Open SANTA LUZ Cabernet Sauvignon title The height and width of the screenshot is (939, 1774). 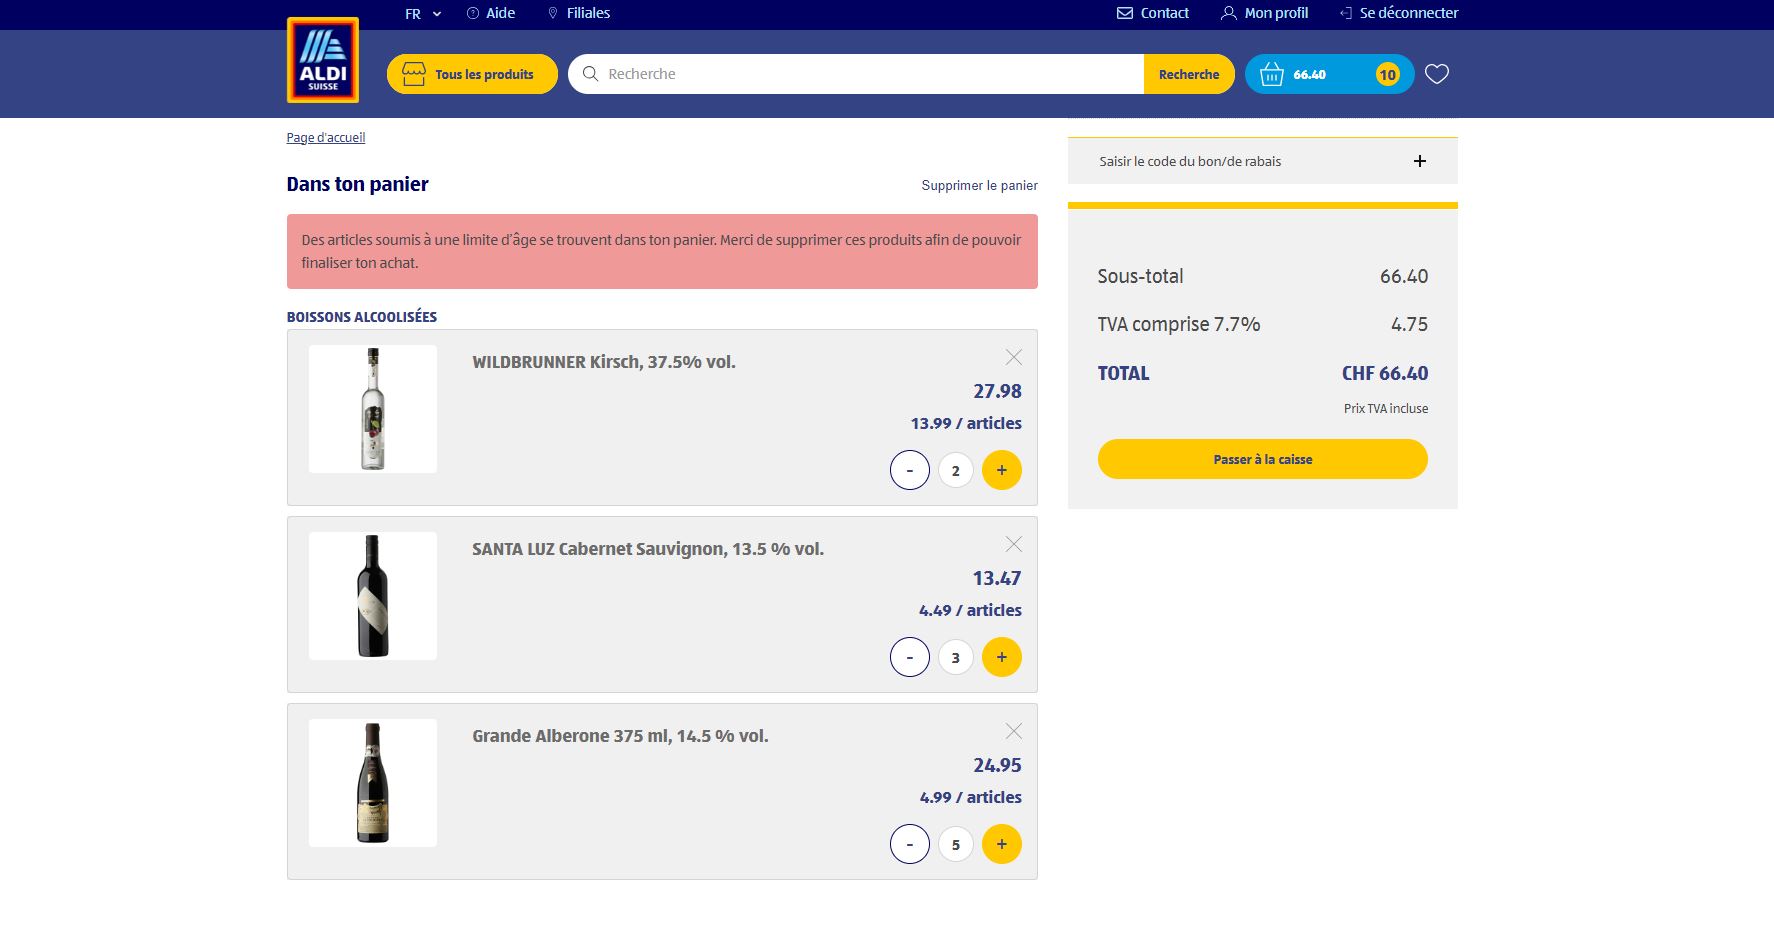pos(648,549)
